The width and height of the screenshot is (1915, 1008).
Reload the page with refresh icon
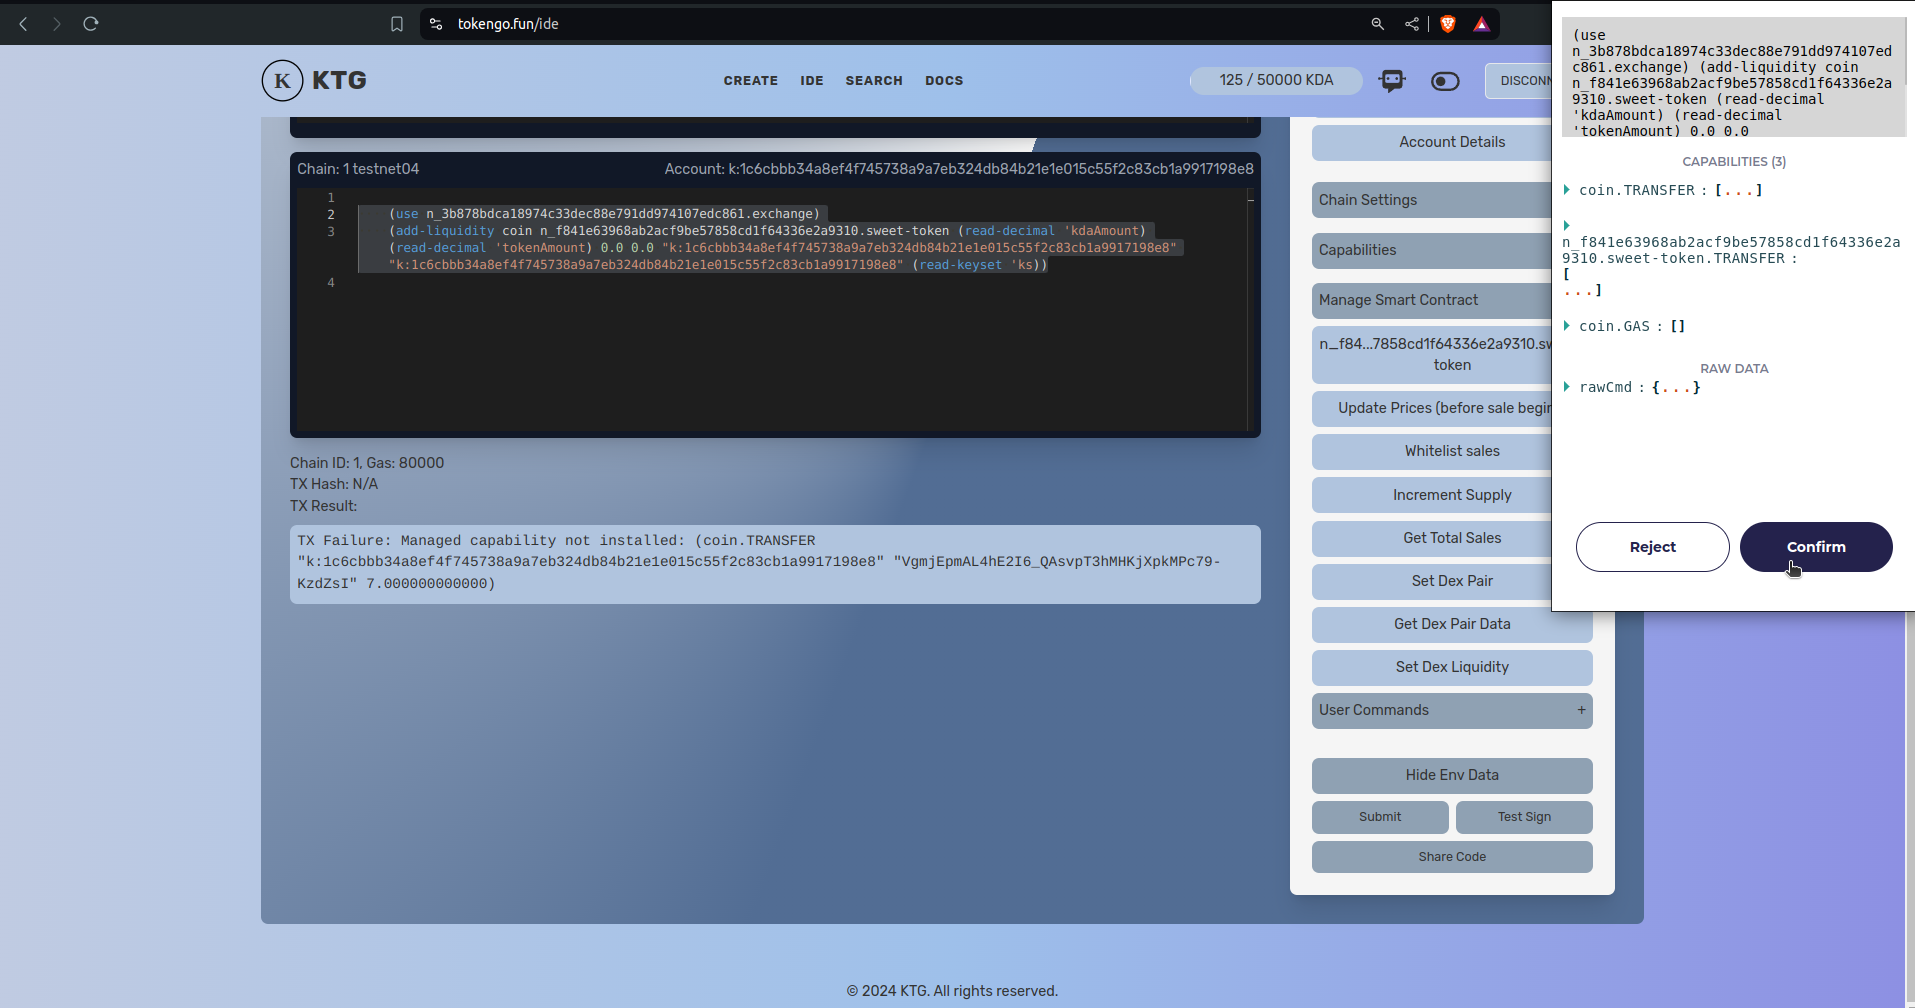coord(91,24)
